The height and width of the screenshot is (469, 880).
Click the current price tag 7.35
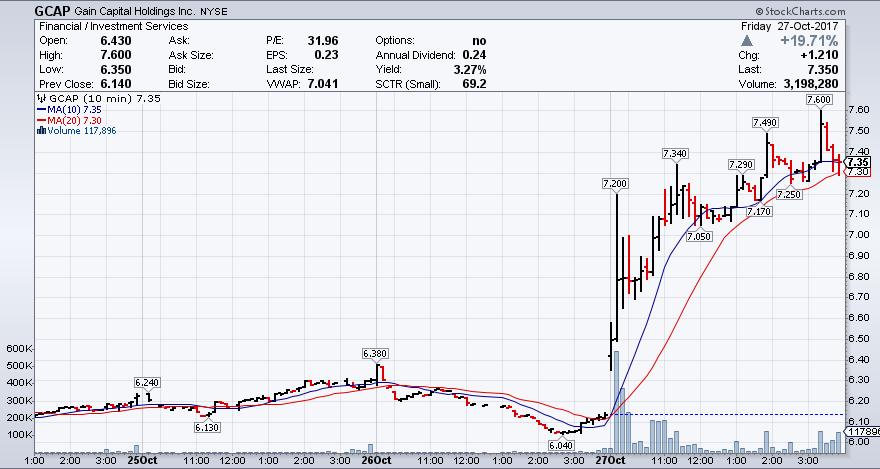coord(856,161)
